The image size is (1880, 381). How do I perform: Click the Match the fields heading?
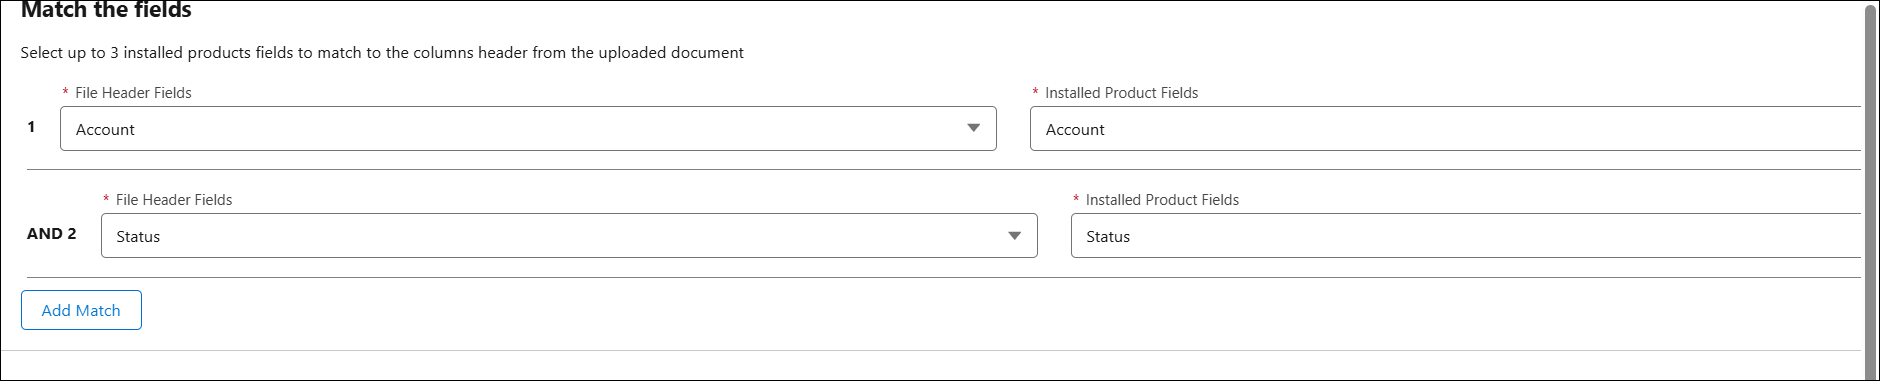pos(106,10)
